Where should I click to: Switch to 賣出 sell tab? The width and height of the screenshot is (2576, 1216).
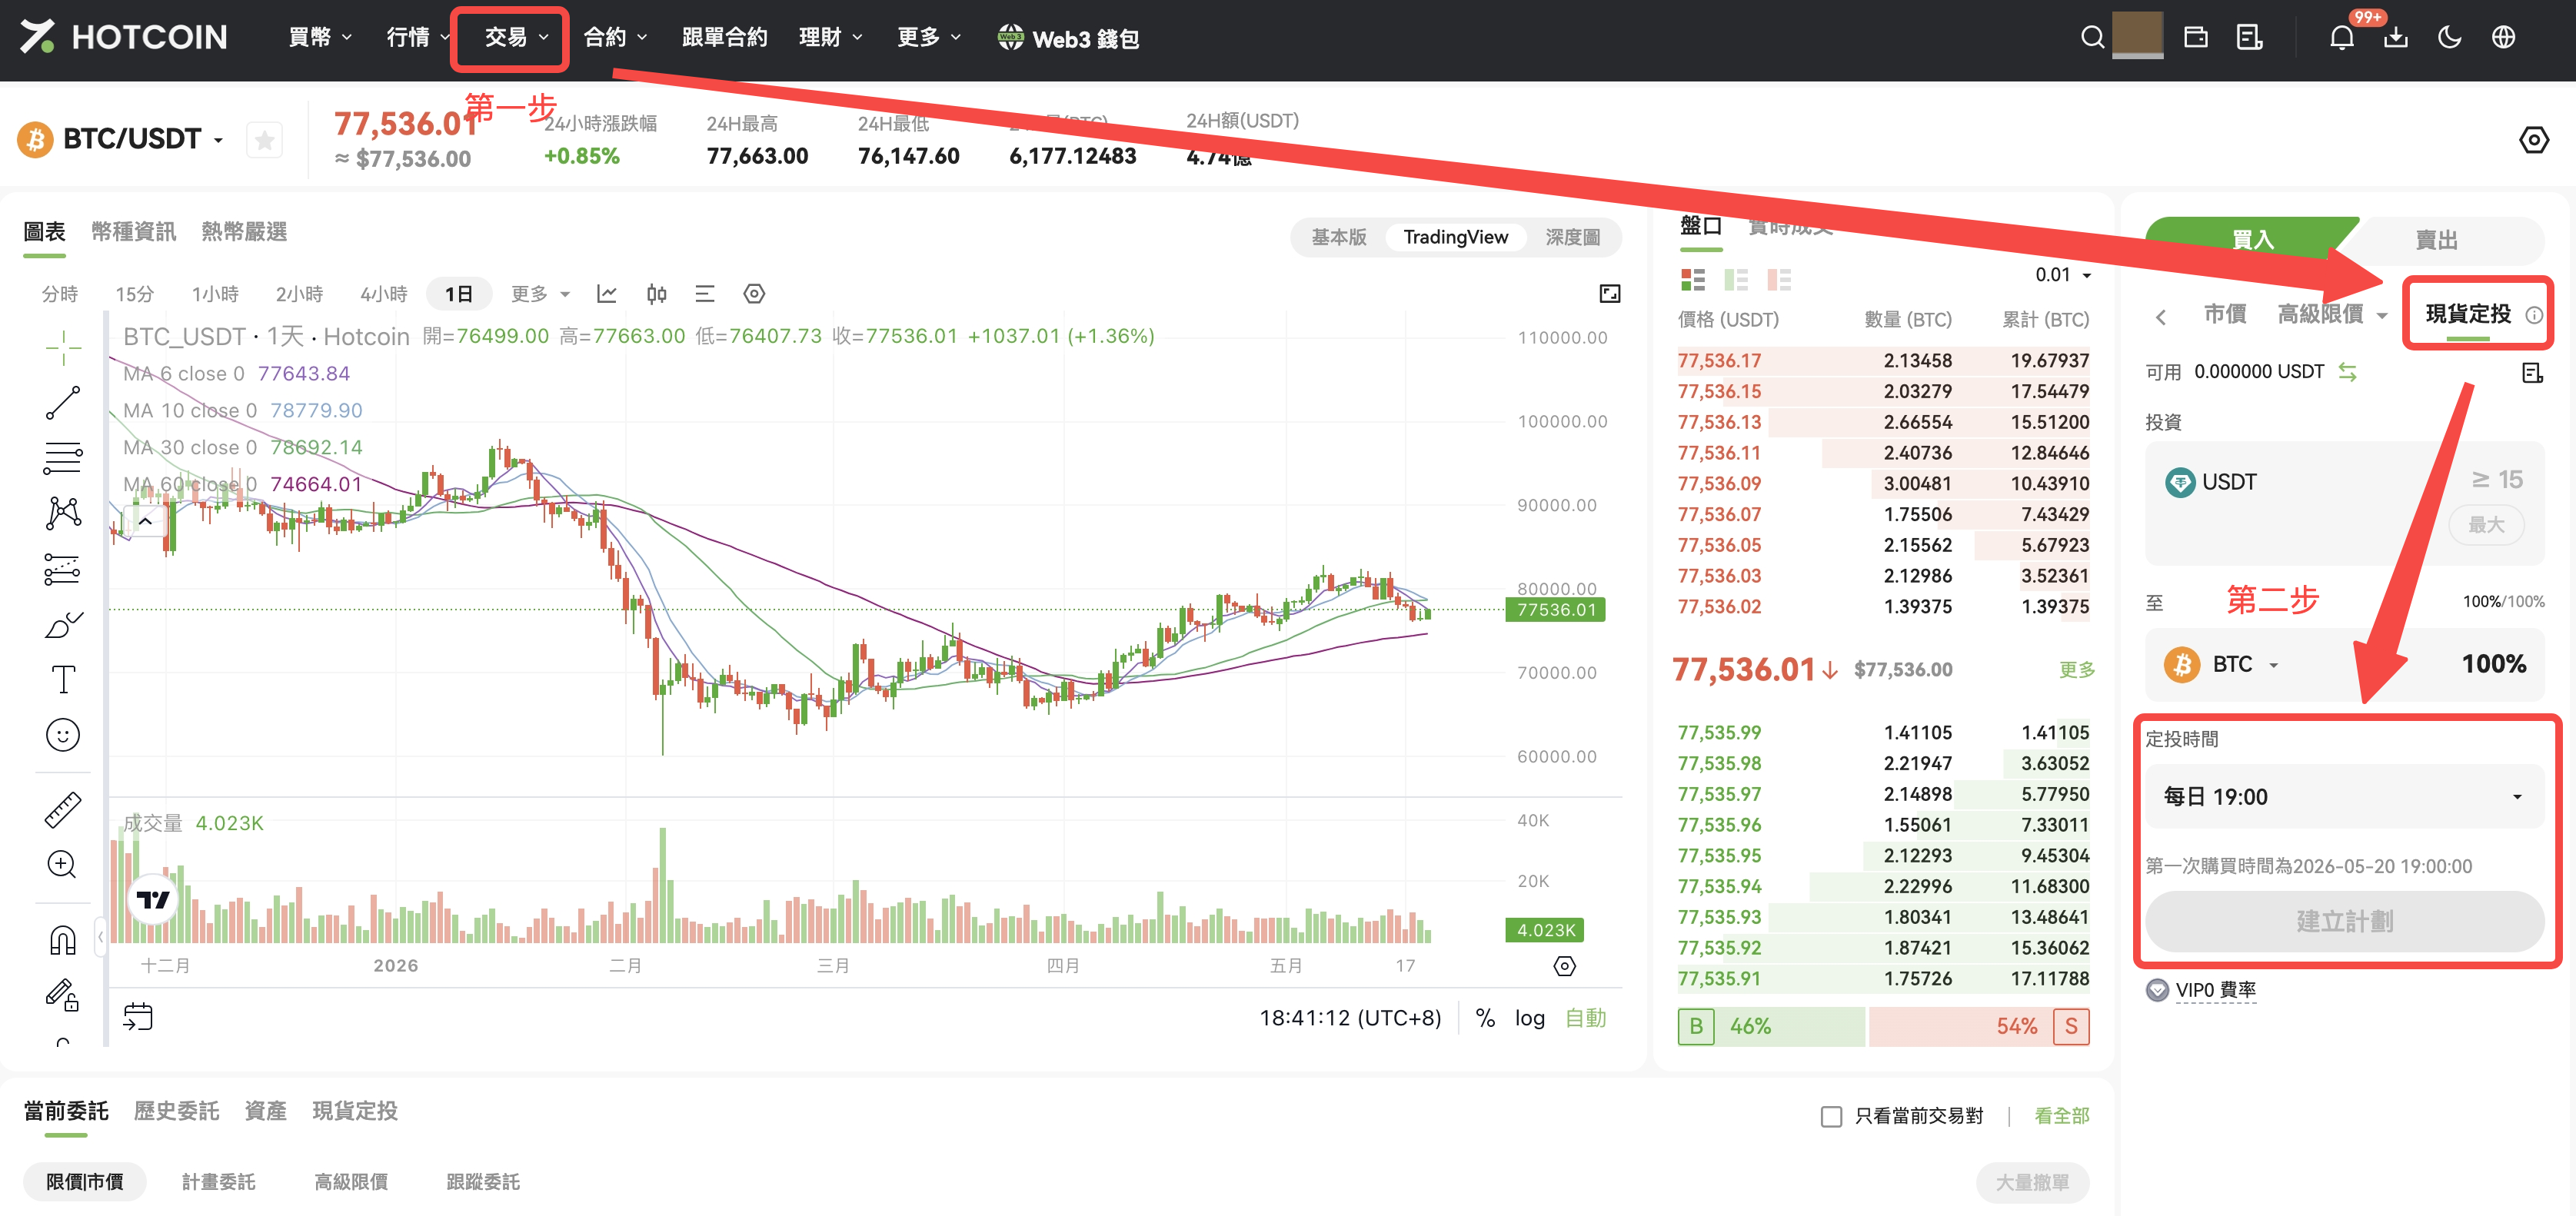[x=2436, y=240]
